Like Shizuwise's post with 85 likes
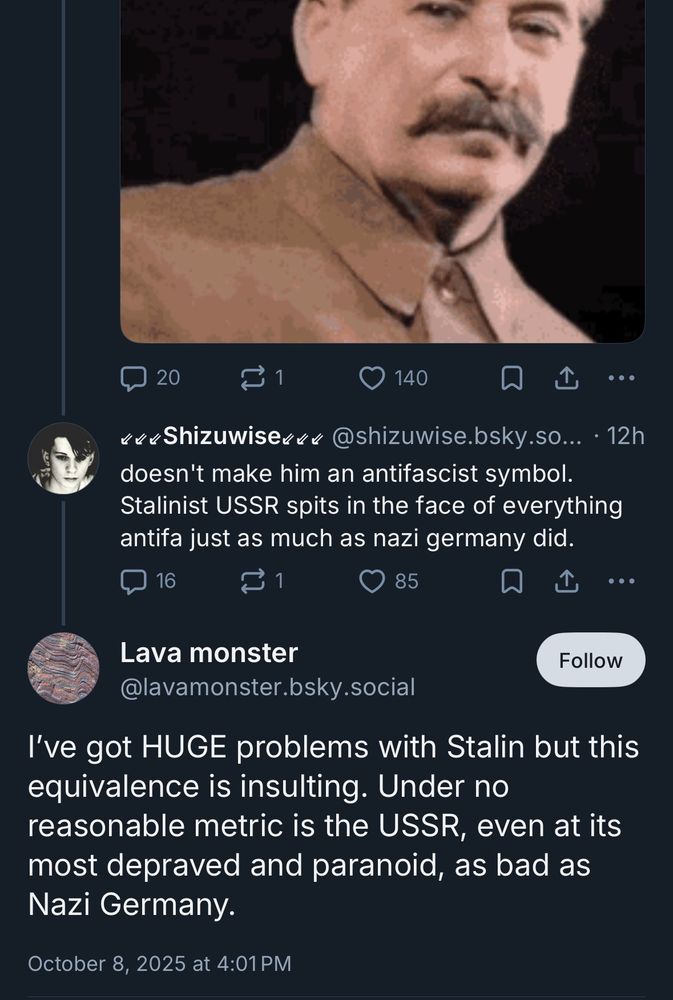 pyautogui.click(x=373, y=580)
